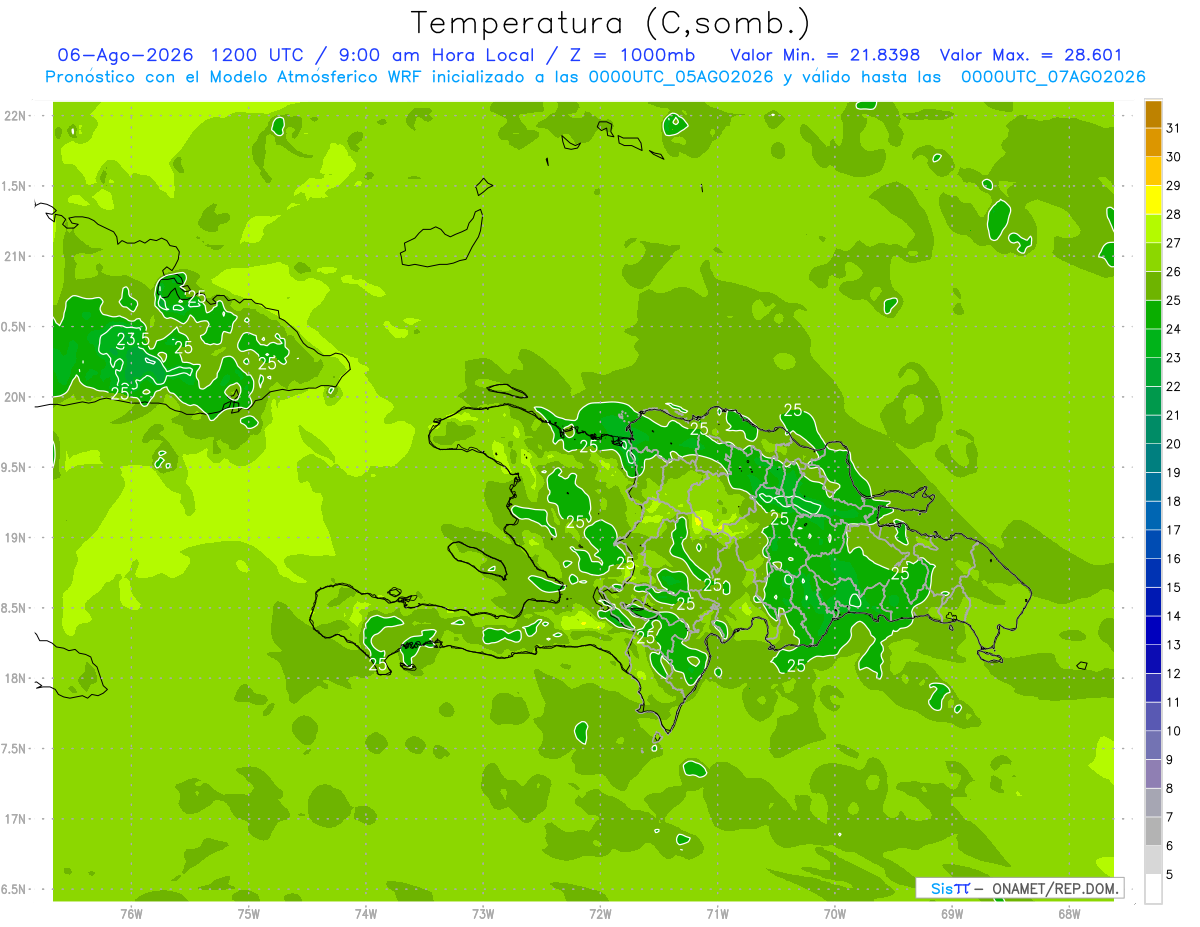The height and width of the screenshot is (927, 1200).
Task: Click the 22N latitude axis label
Action: point(17,116)
